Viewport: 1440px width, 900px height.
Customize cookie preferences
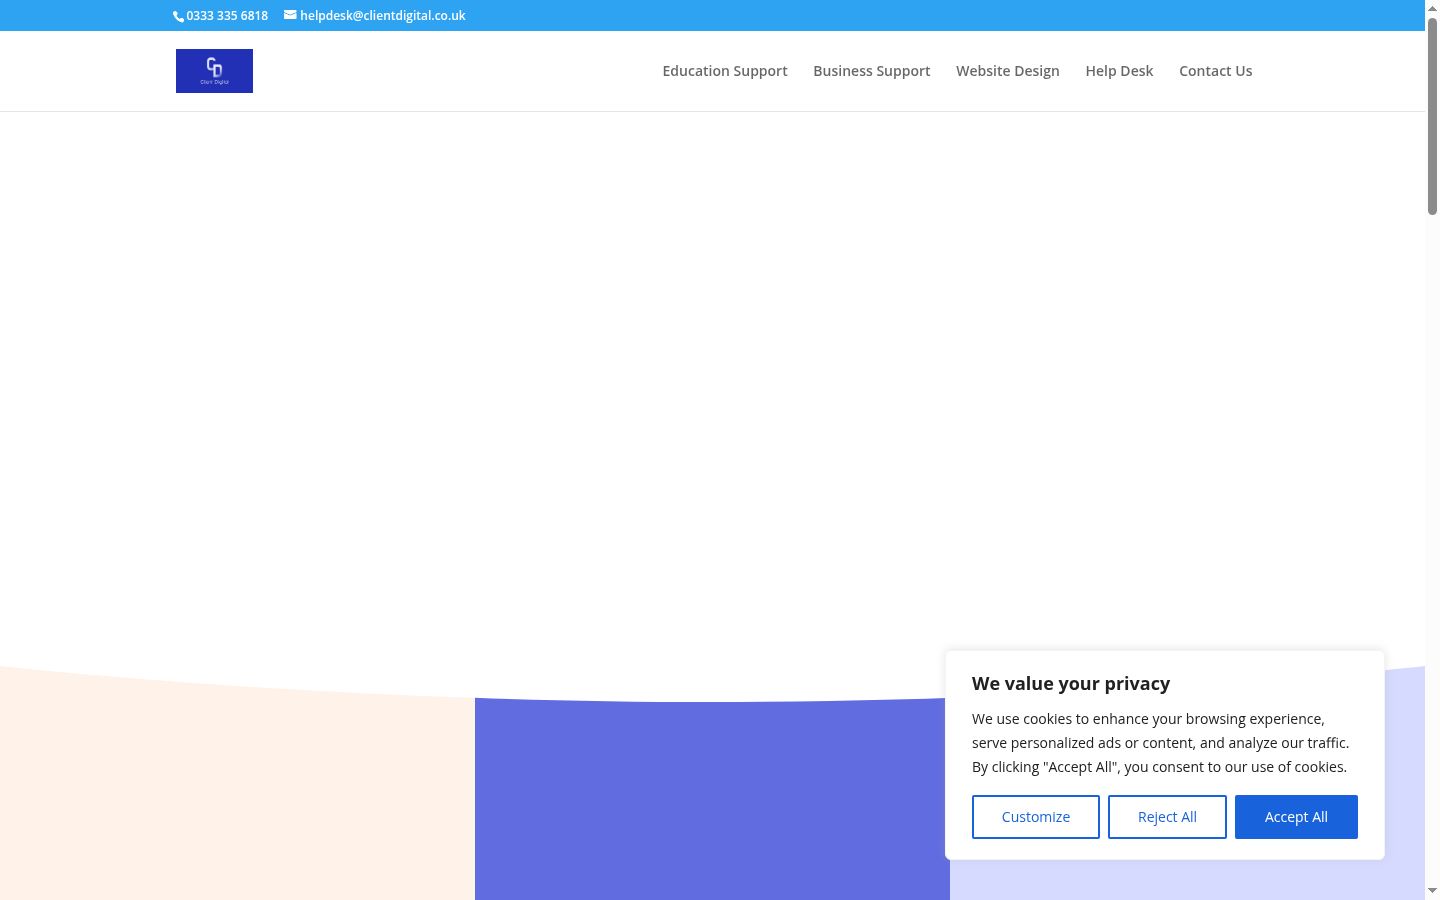tap(1036, 817)
